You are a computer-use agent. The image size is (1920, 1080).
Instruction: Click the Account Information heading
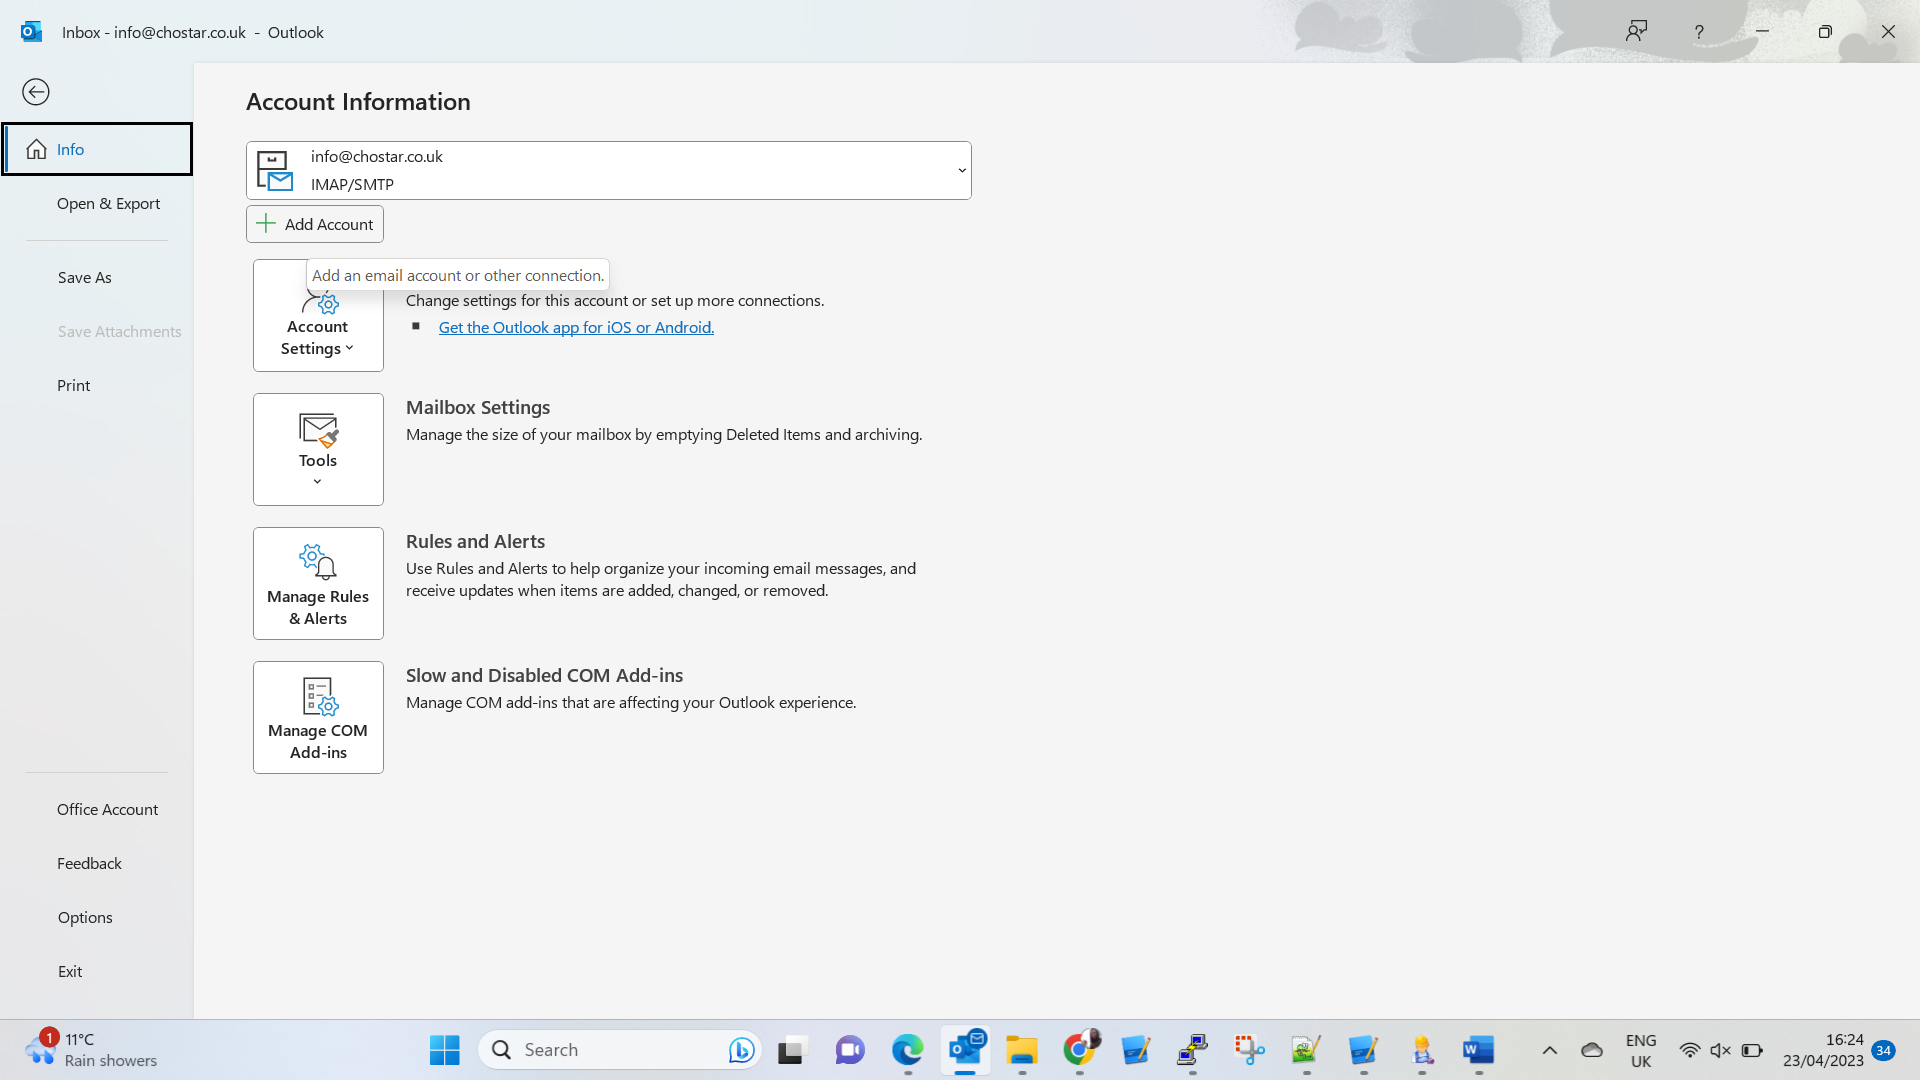point(358,102)
